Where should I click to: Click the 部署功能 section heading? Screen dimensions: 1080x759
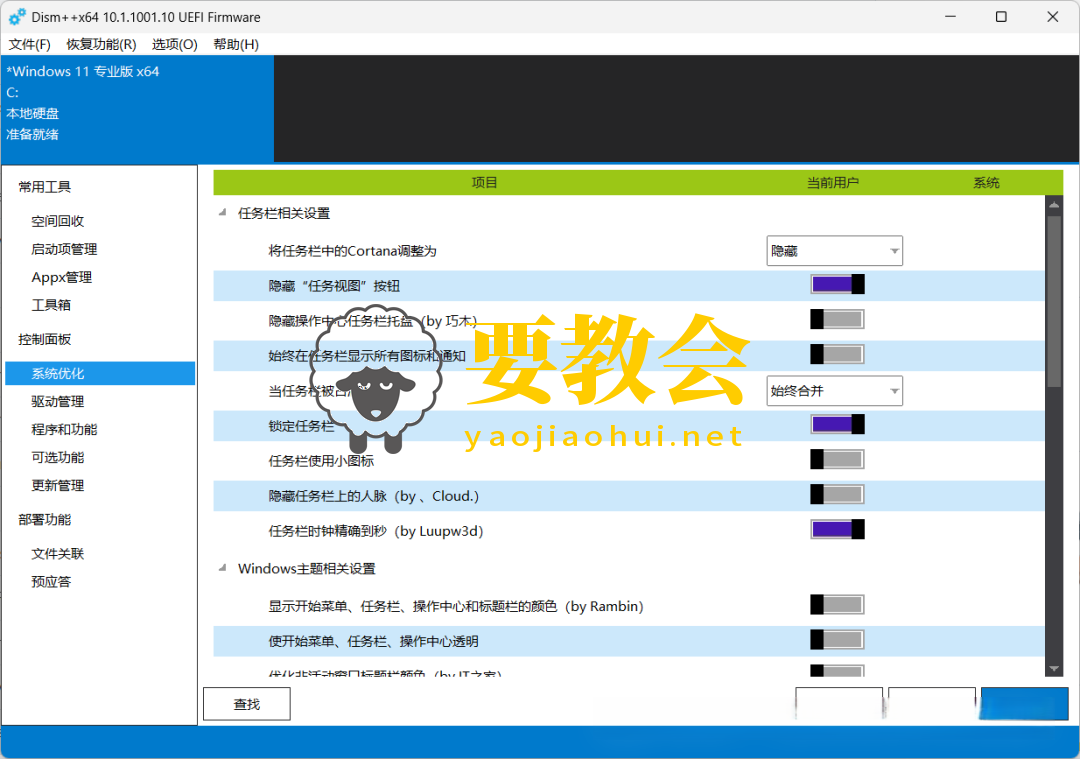click(x=44, y=519)
